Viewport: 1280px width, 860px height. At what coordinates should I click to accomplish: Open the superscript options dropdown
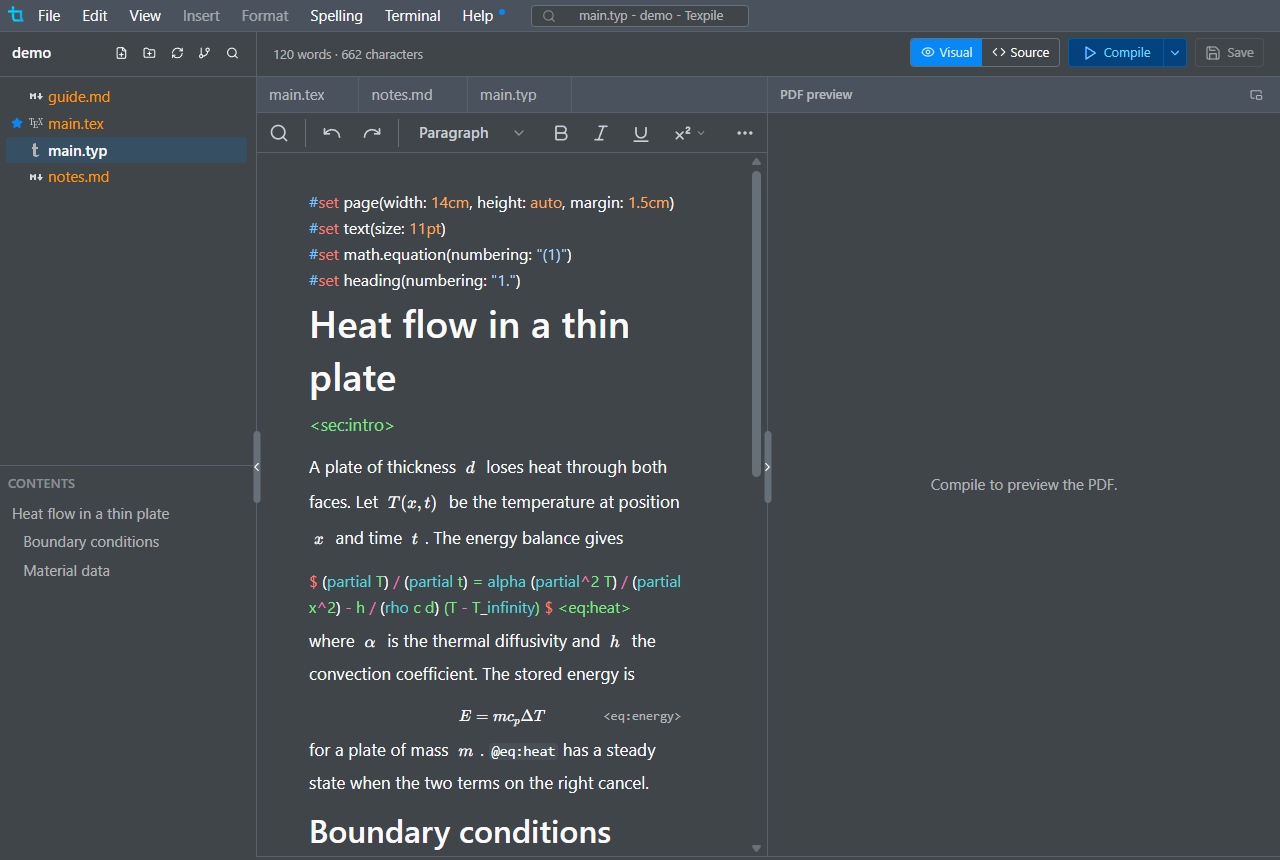click(689, 133)
